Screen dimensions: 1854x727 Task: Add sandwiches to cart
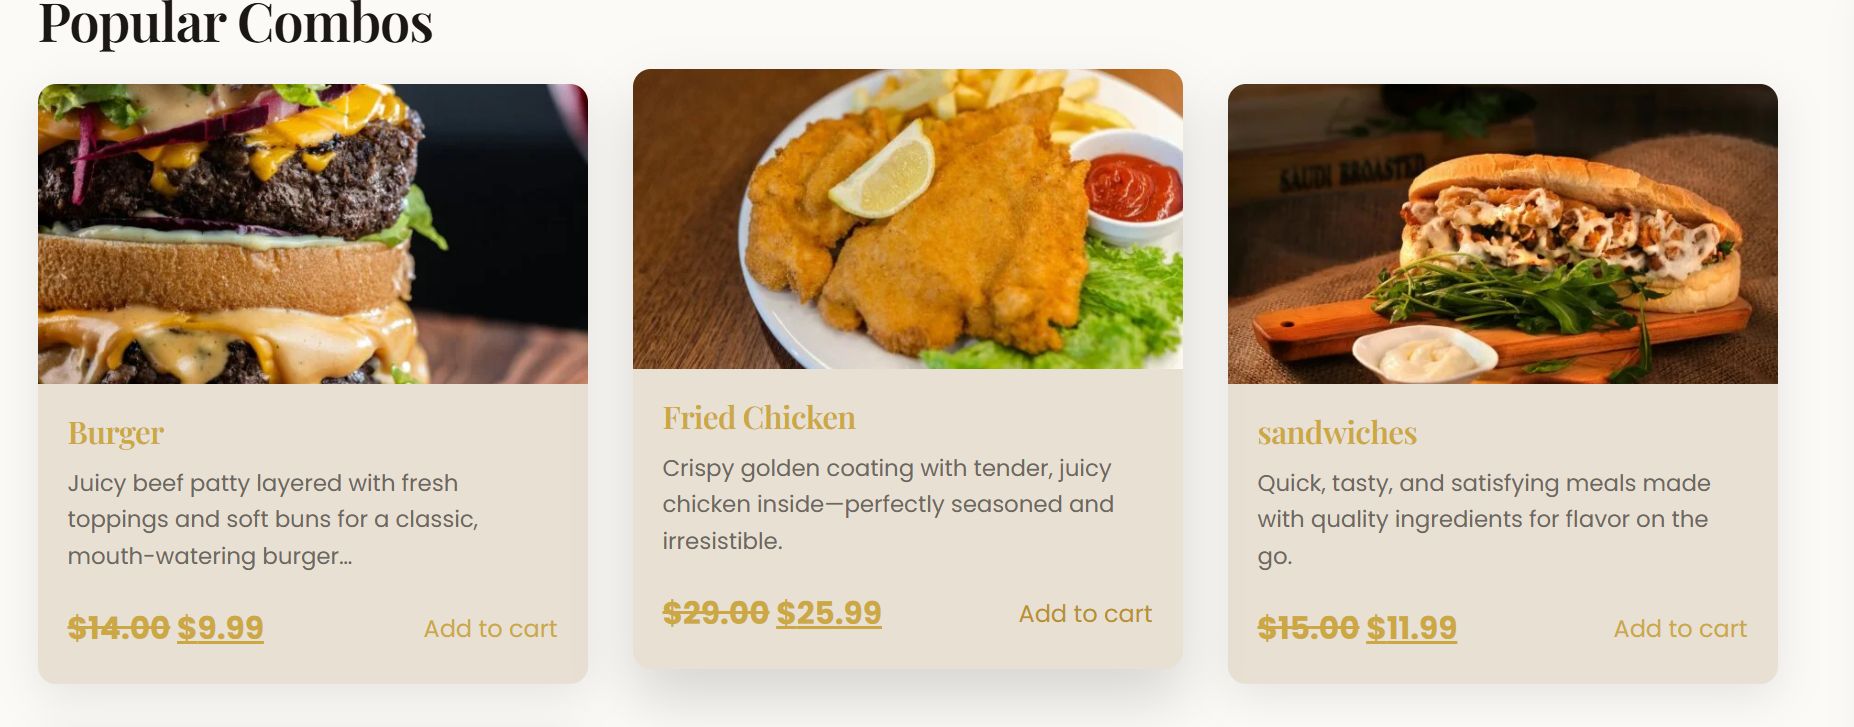[1680, 629]
